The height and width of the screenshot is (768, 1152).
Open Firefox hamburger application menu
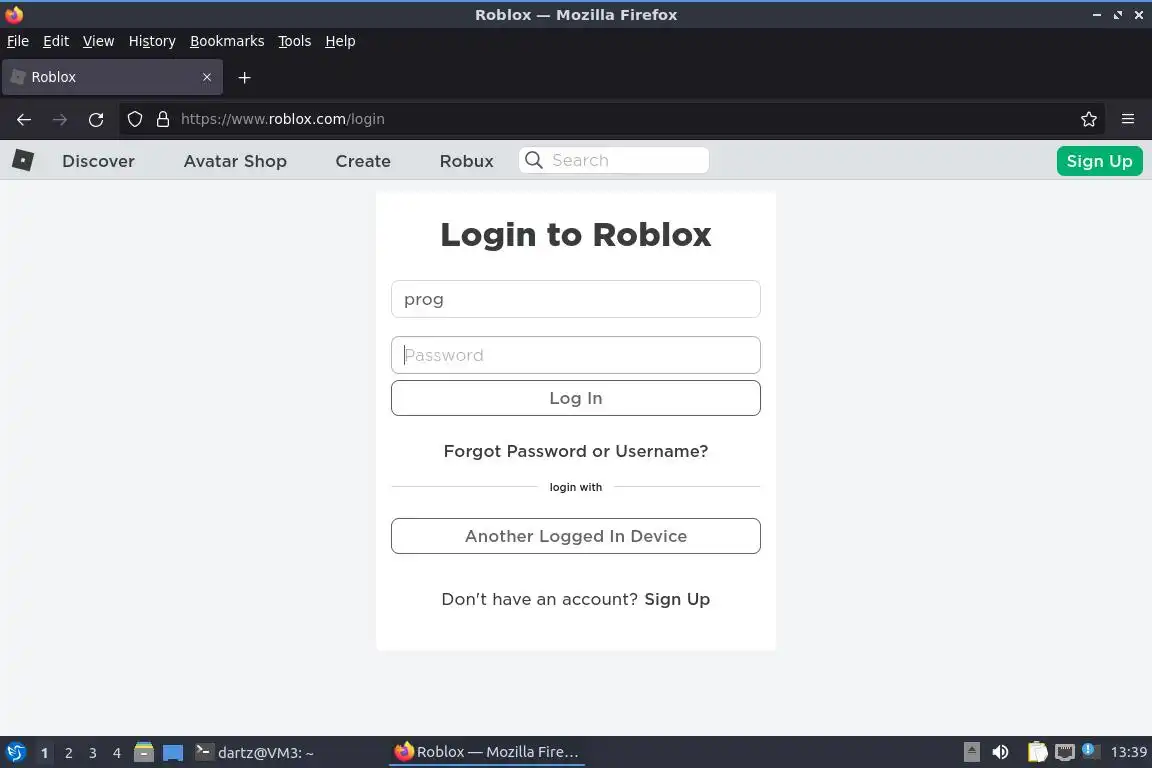(1128, 119)
